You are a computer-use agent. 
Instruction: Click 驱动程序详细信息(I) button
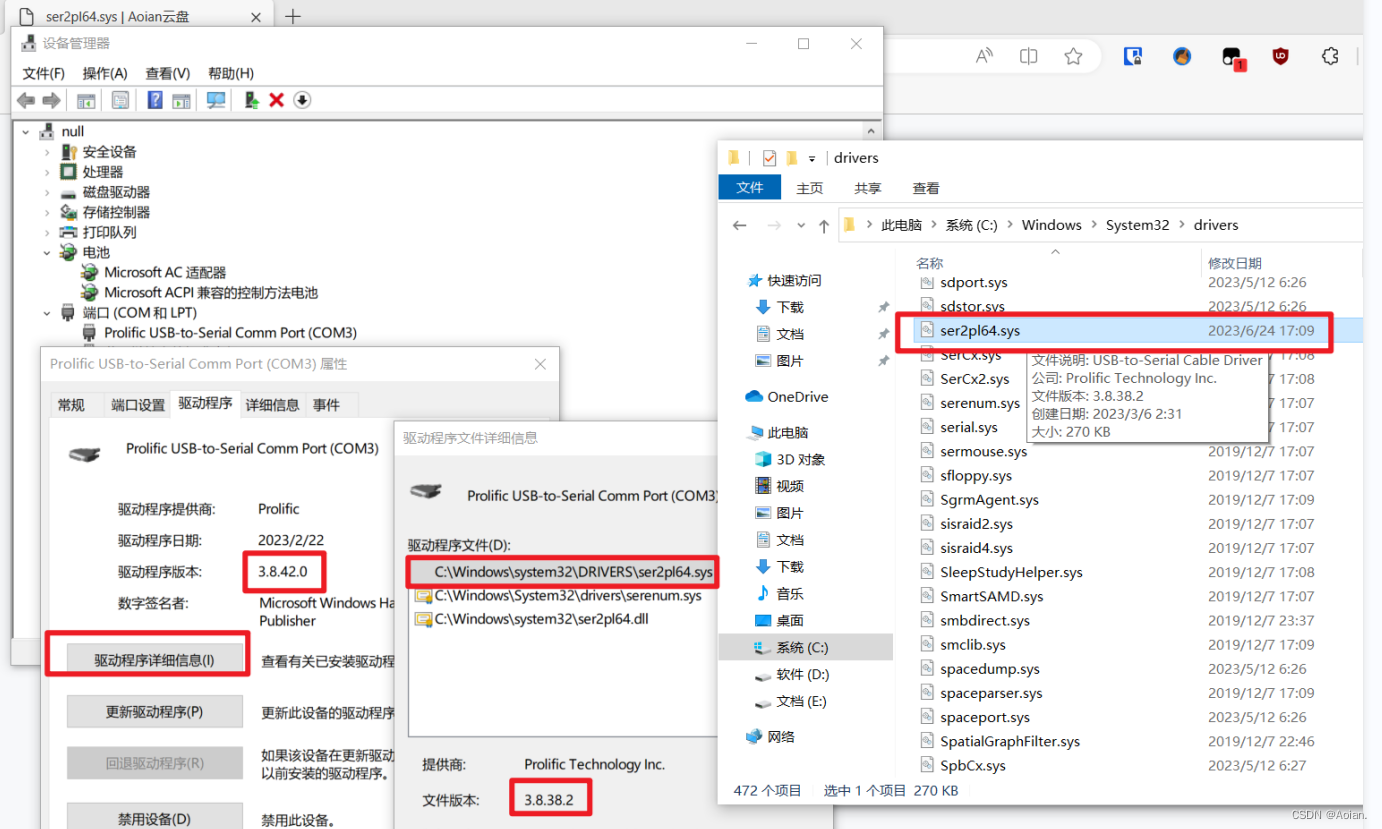pos(155,659)
